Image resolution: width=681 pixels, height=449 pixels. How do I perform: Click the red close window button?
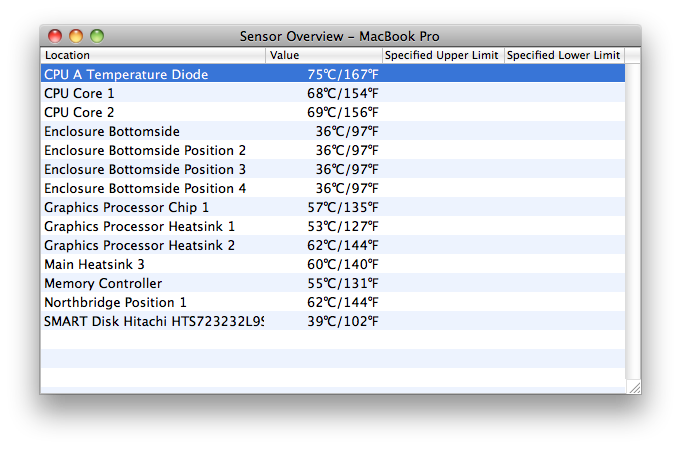tap(55, 36)
